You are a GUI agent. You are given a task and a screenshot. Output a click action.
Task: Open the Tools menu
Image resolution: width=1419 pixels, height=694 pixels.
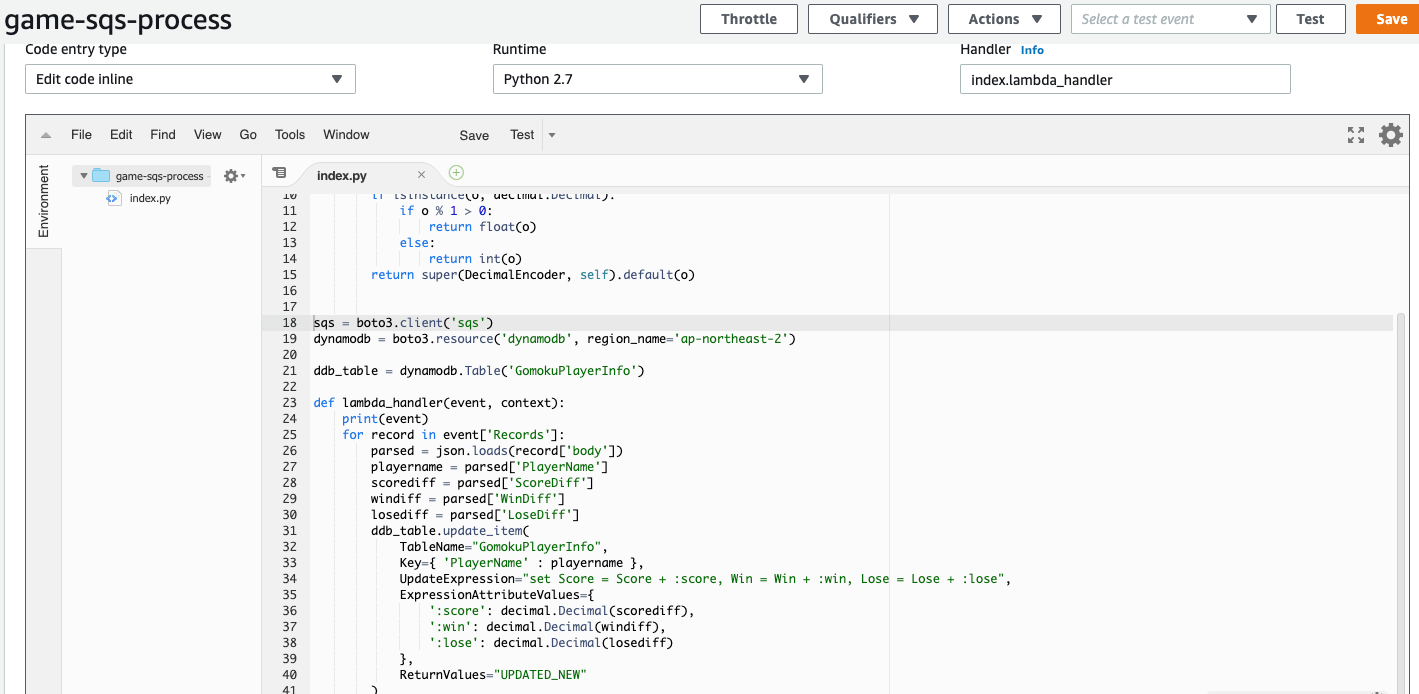(x=289, y=134)
